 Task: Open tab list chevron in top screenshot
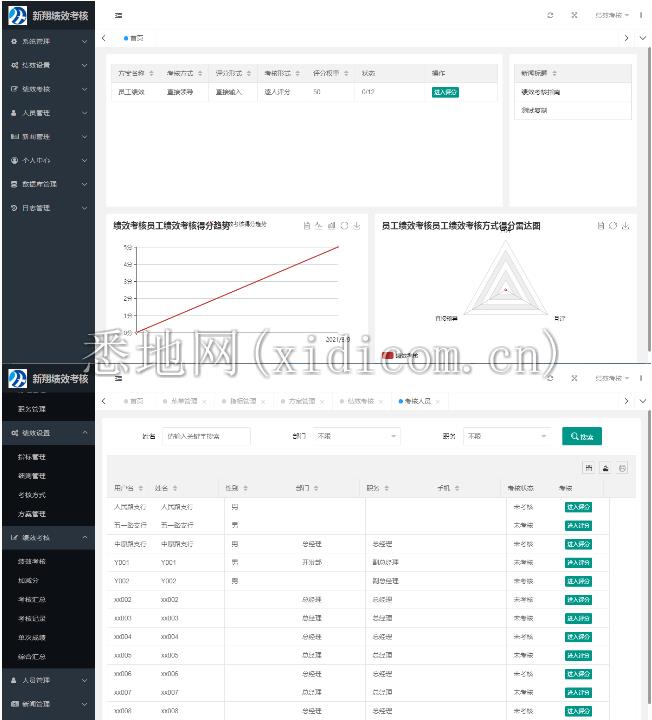pos(643,38)
